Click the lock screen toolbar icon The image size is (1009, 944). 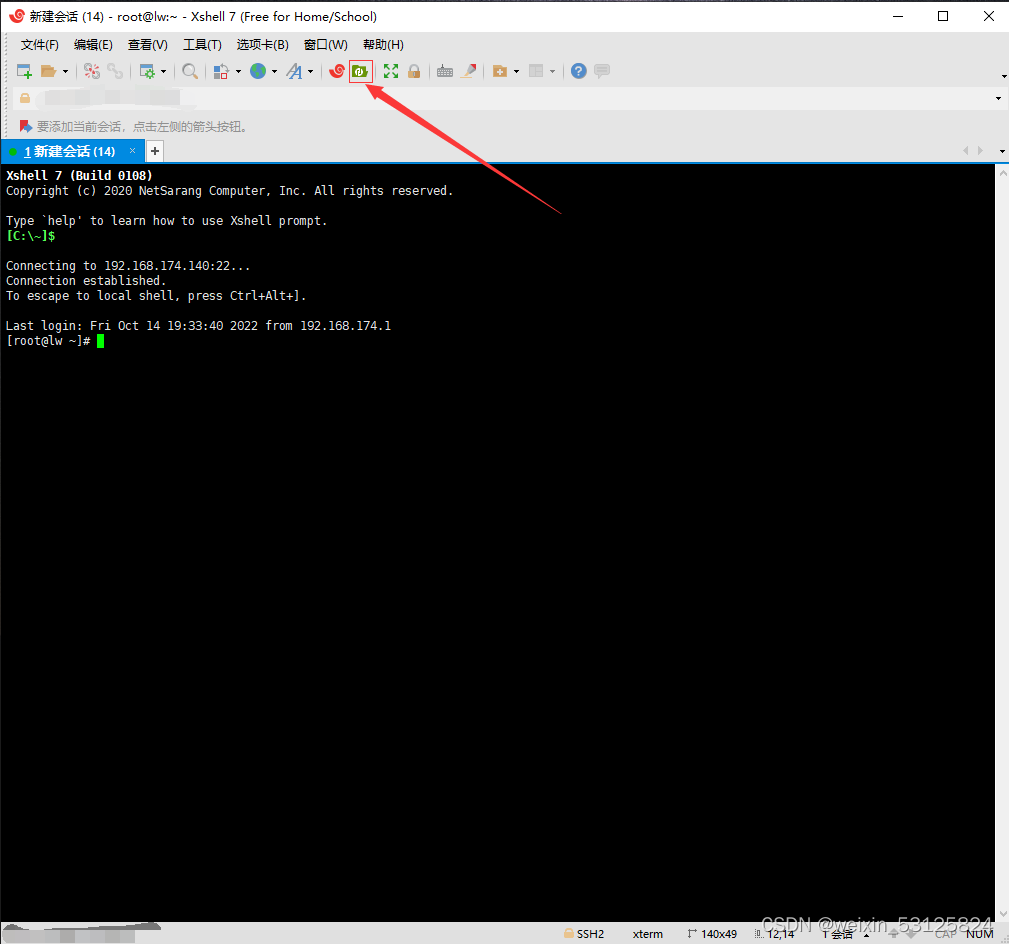pos(412,71)
